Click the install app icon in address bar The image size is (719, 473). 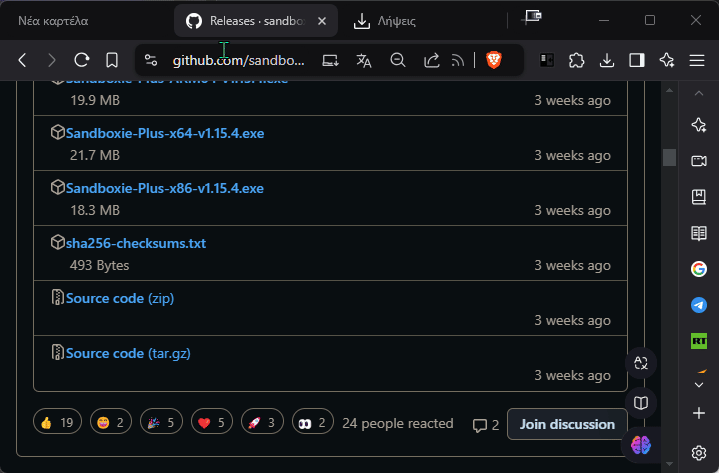[x=330, y=60]
